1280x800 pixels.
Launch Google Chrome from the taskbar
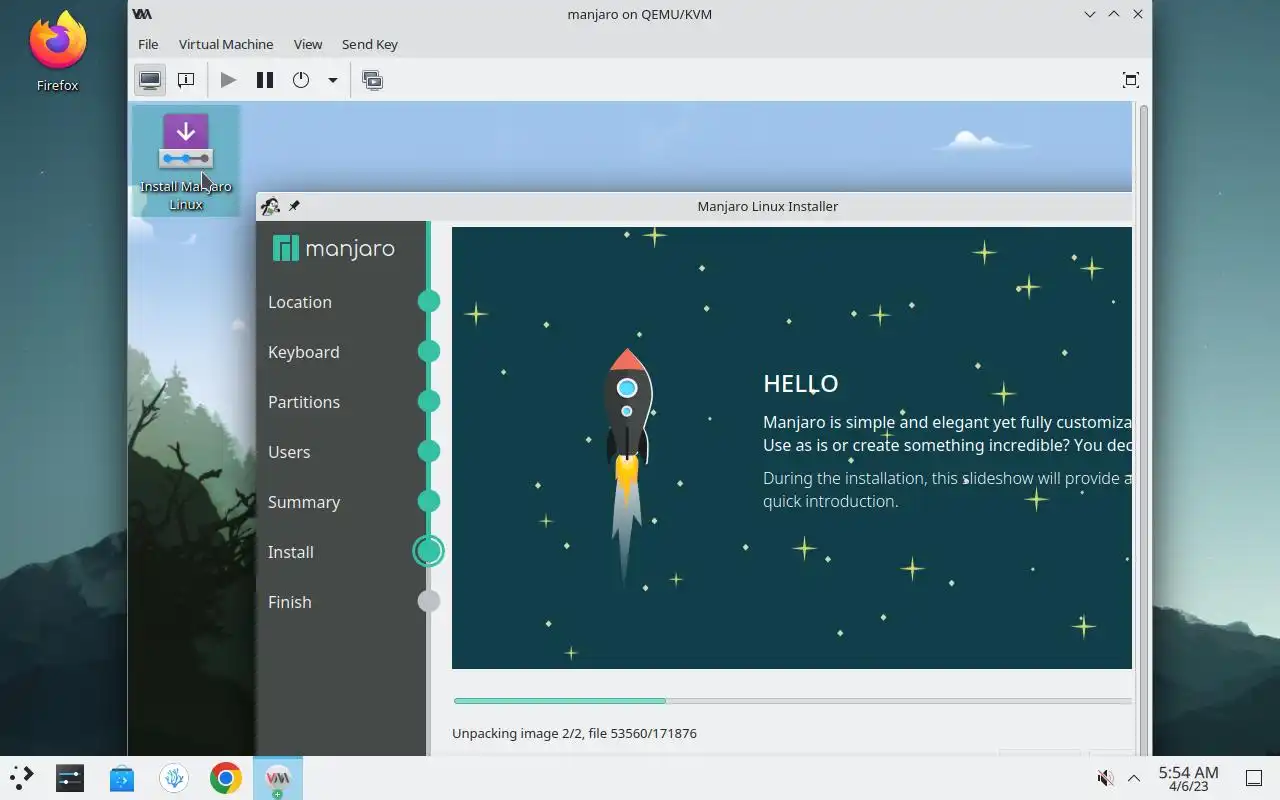[226, 778]
